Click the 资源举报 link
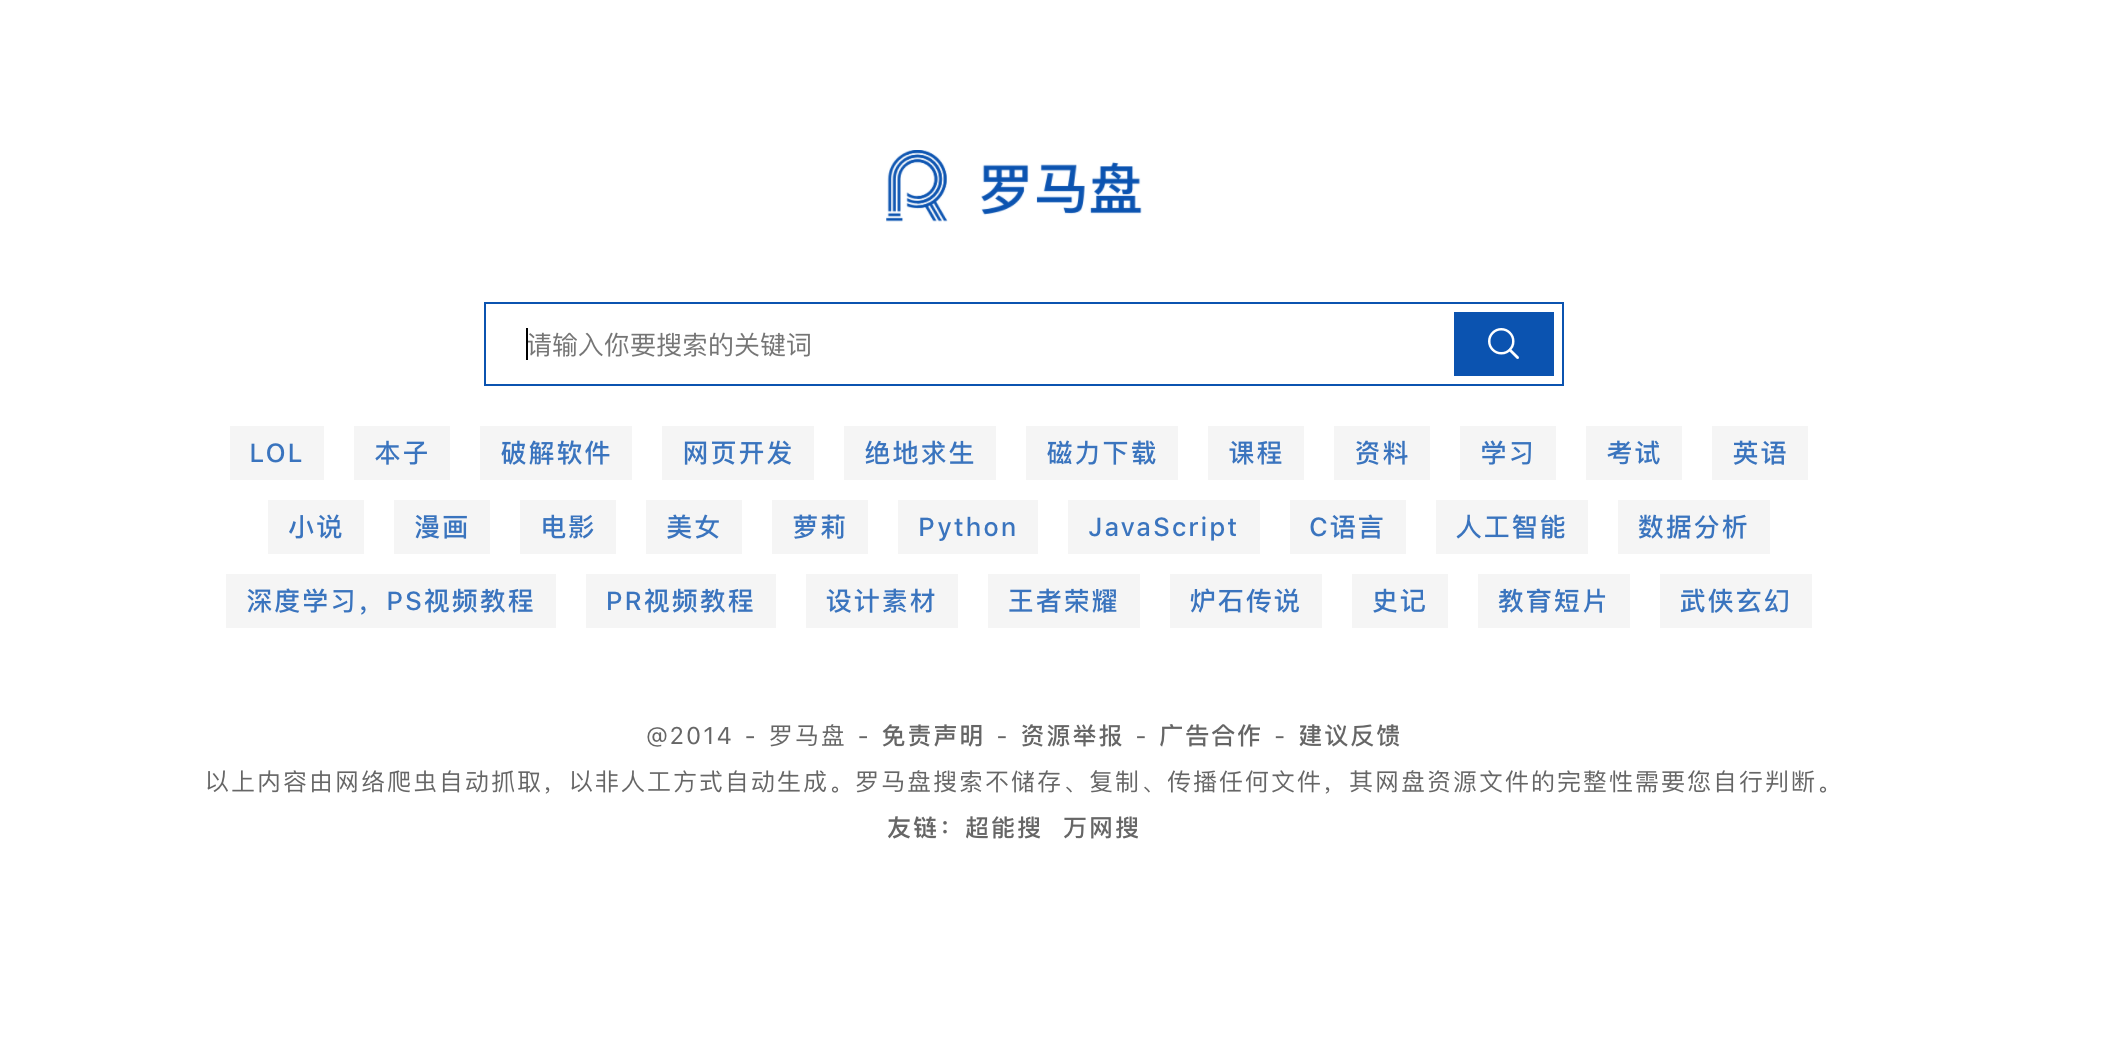This screenshot has height=1062, width=2106. click(x=1071, y=735)
